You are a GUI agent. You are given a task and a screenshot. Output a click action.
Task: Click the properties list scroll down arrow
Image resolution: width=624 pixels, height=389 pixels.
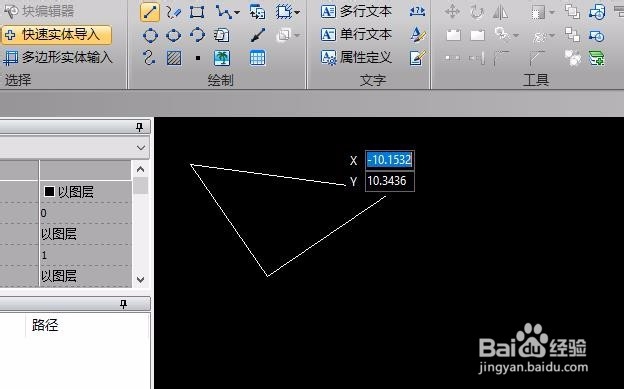pos(140,280)
